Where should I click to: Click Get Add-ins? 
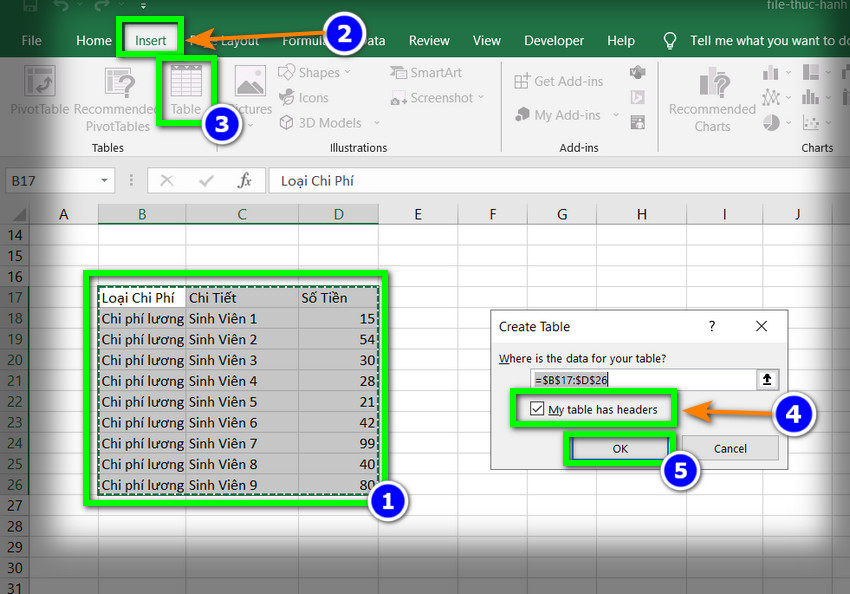coord(558,81)
